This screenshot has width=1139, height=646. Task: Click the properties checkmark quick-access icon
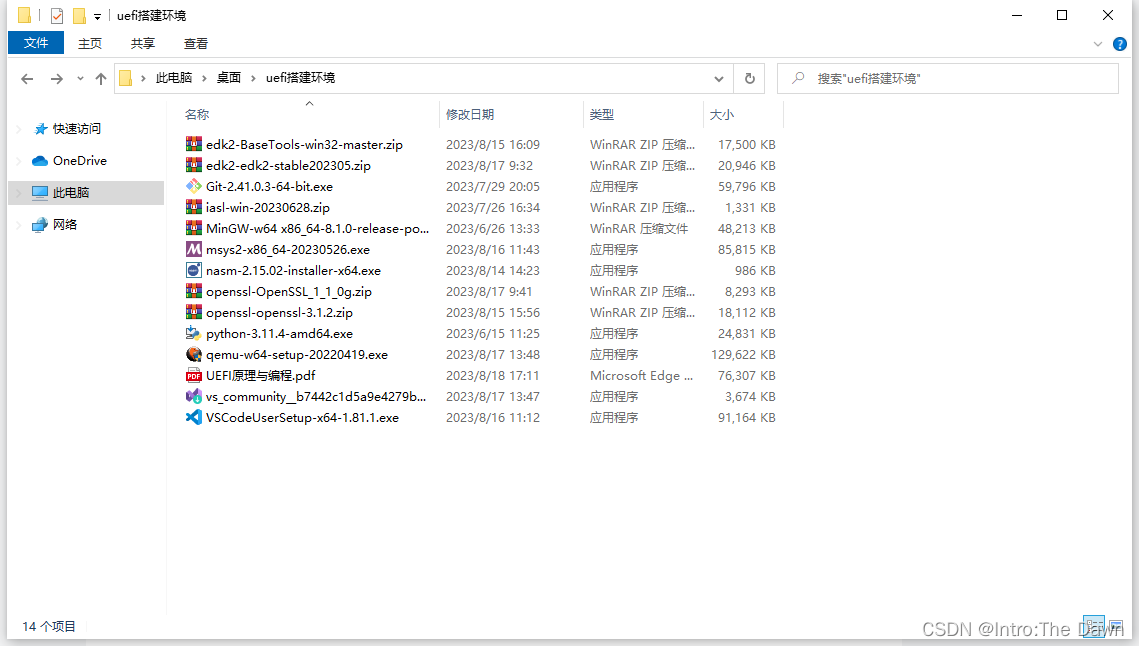click(57, 15)
